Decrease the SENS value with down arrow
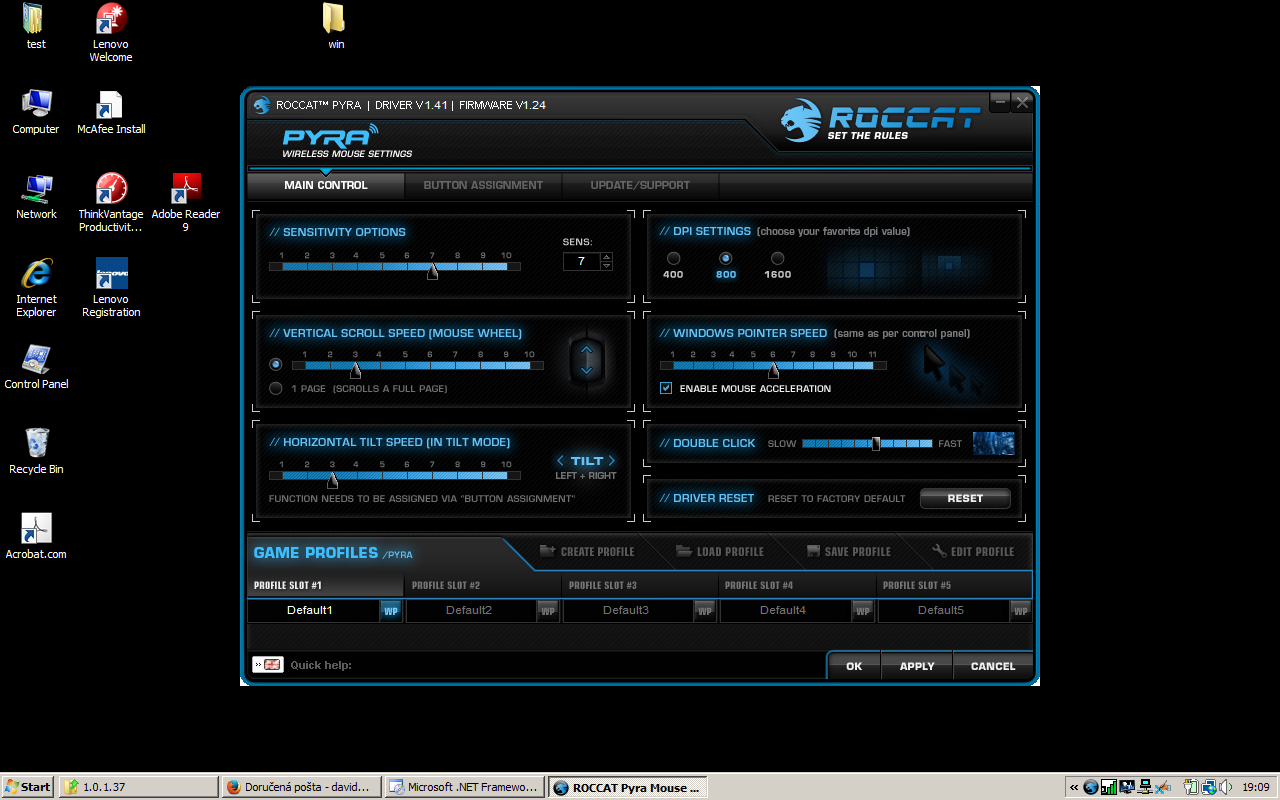This screenshot has height=800, width=1280. coord(606,266)
